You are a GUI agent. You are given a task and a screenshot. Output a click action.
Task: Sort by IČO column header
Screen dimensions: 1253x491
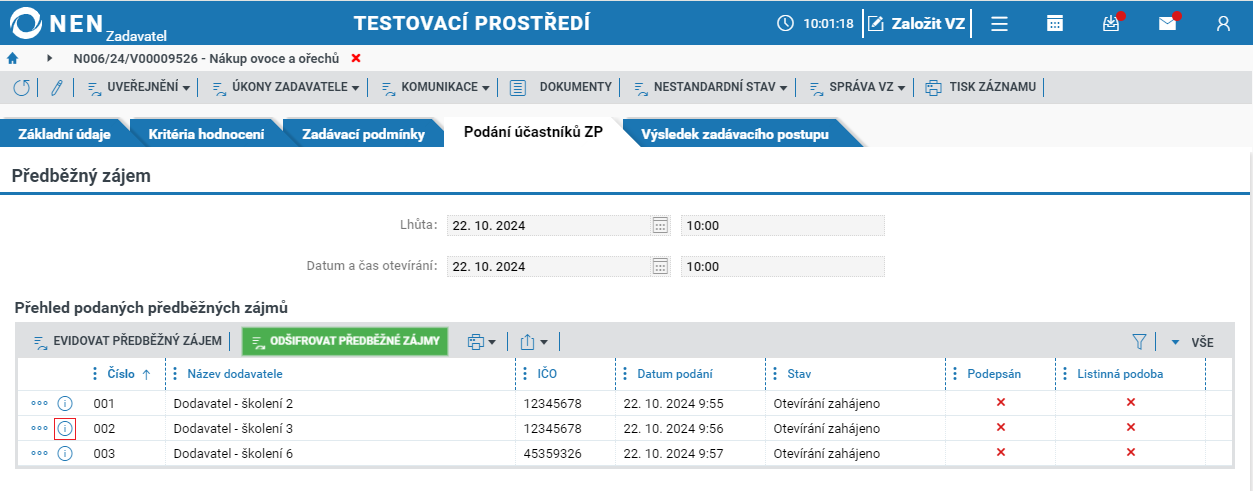click(x=547, y=374)
